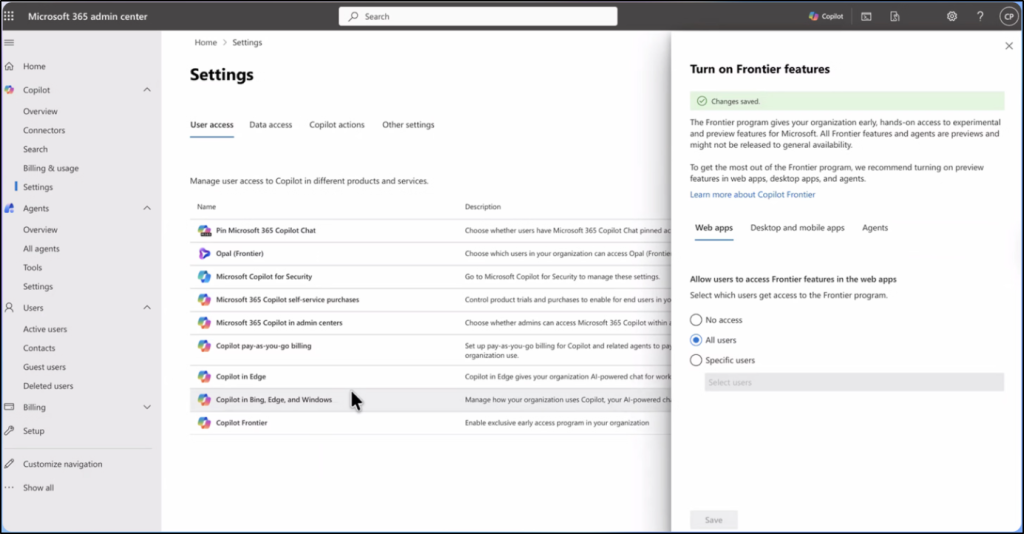Collapse the navigation menu hamburger icon
1024x534 pixels.
pos(9,42)
